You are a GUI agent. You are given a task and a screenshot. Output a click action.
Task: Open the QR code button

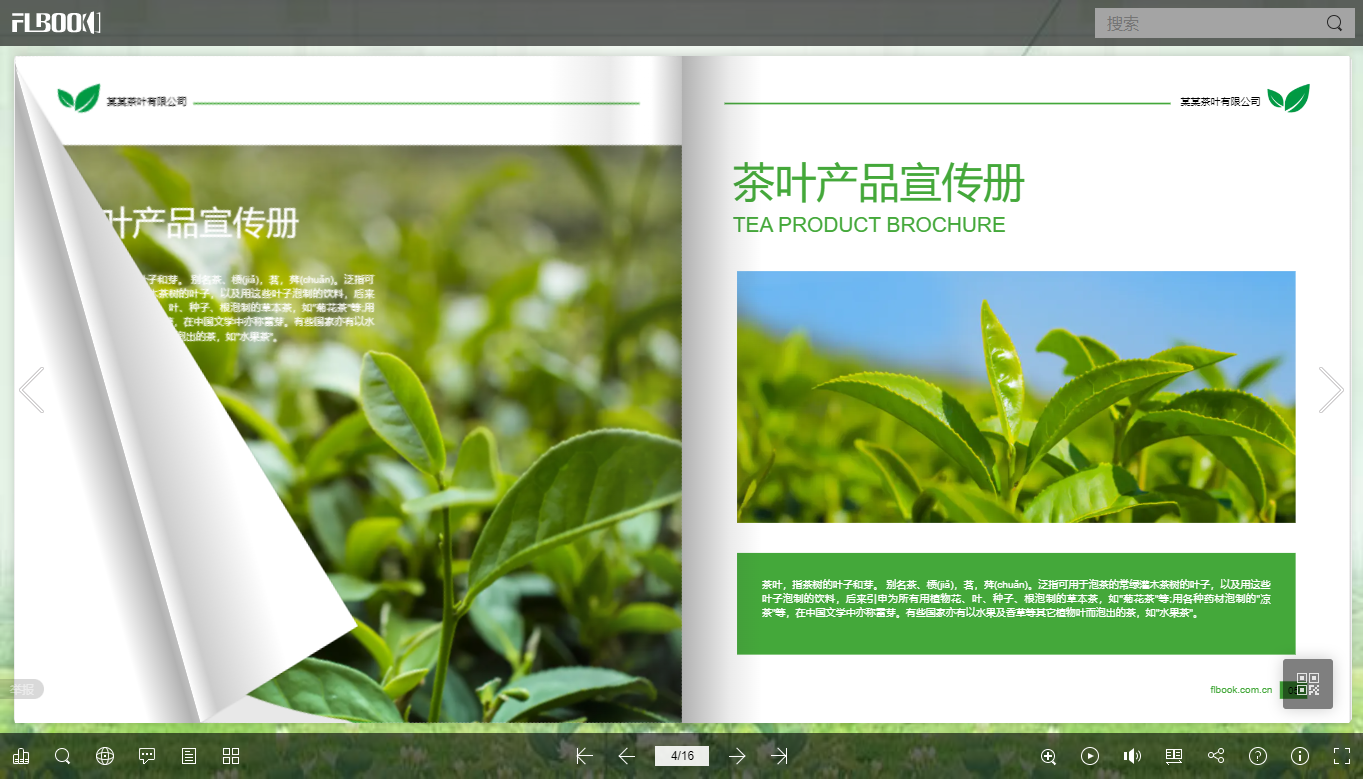[x=1308, y=684]
